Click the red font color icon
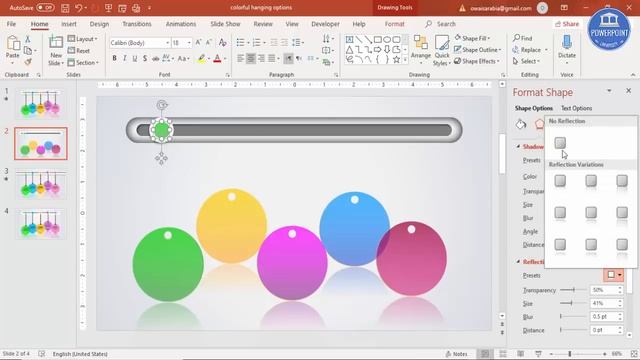This screenshot has height=360, width=640. click(218, 59)
